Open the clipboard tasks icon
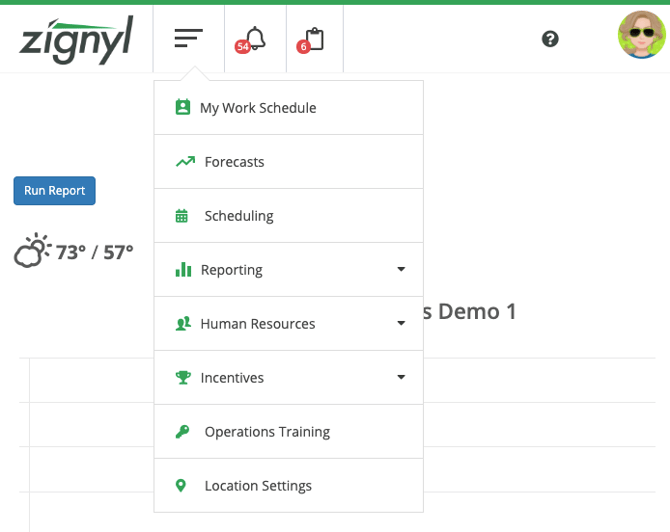 [314, 39]
